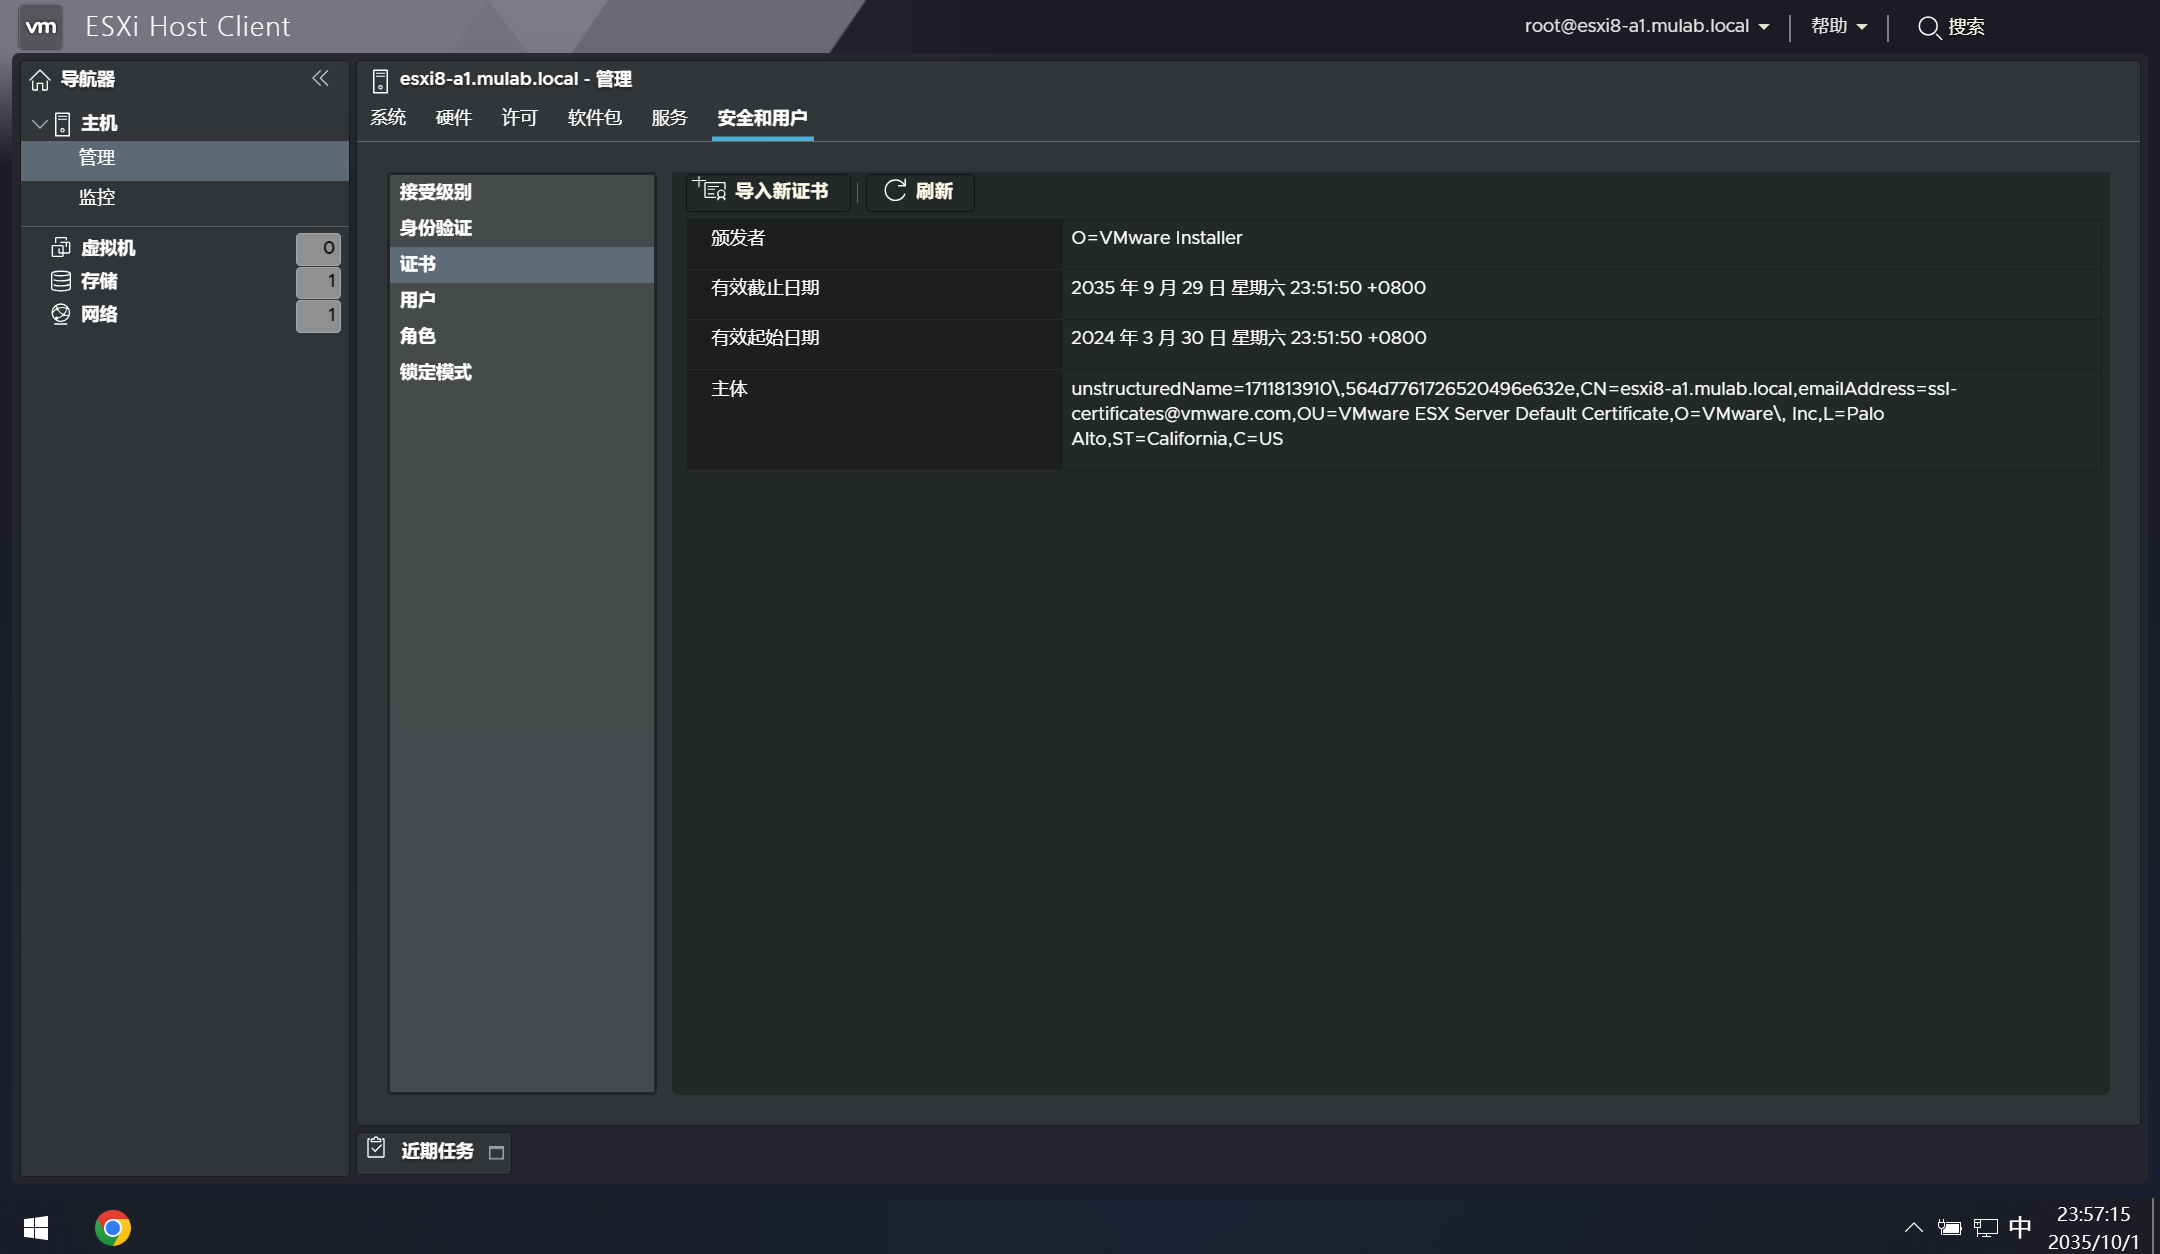This screenshot has width=2160, height=1254.
Task: Click the 主机 label in navigator
Action: point(99,123)
